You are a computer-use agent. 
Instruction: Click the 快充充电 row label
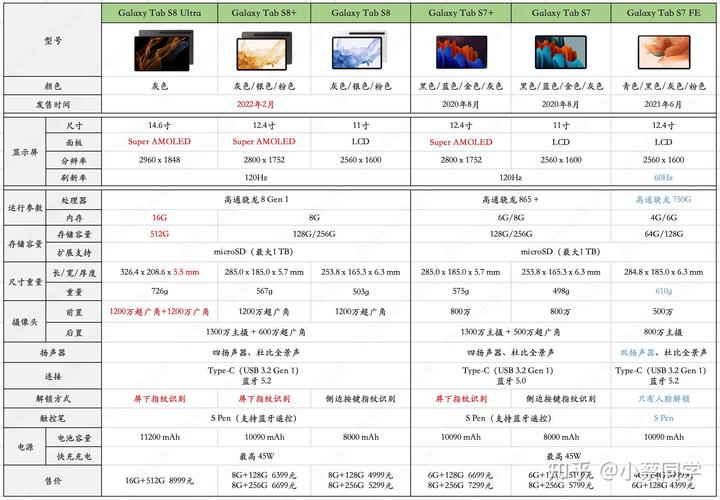coord(73,456)
